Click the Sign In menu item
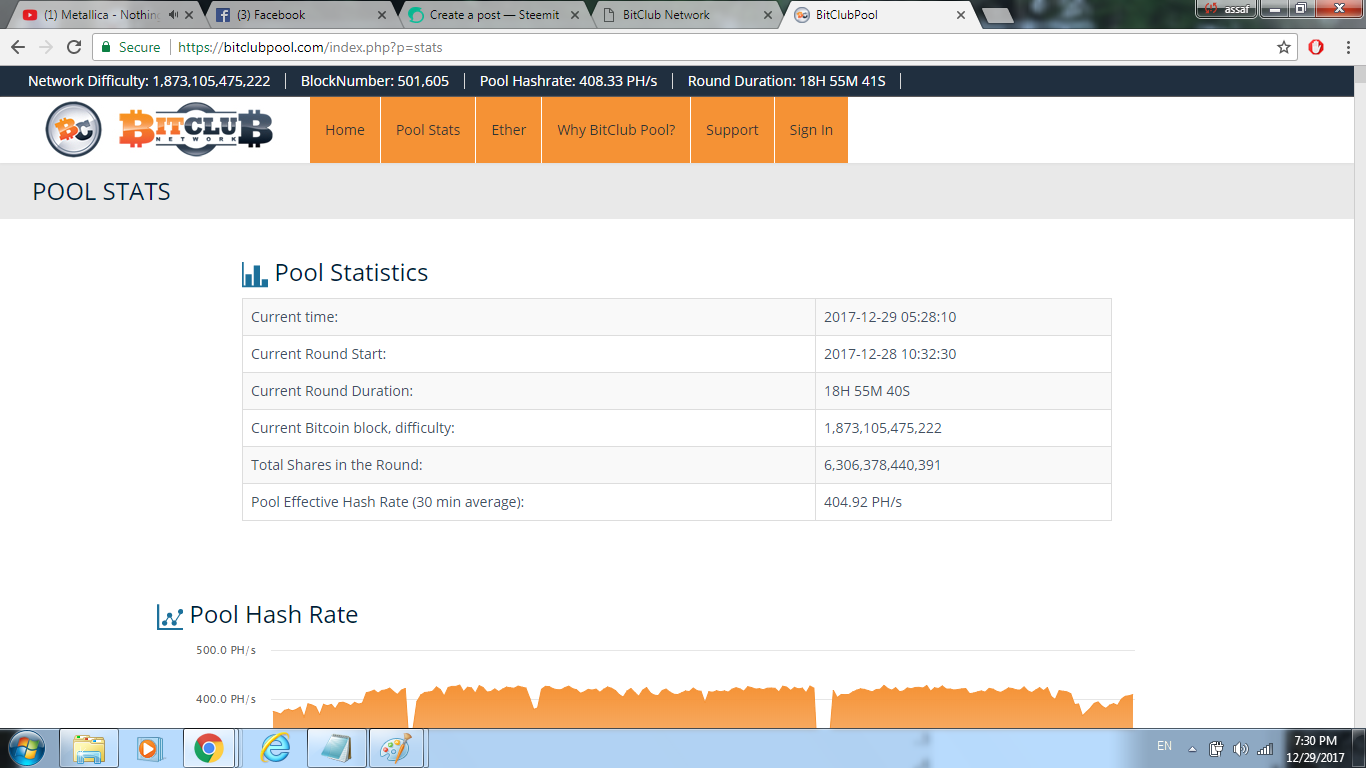The height and width of the screenshot is (768, 1366). click(x=811, y=130)
